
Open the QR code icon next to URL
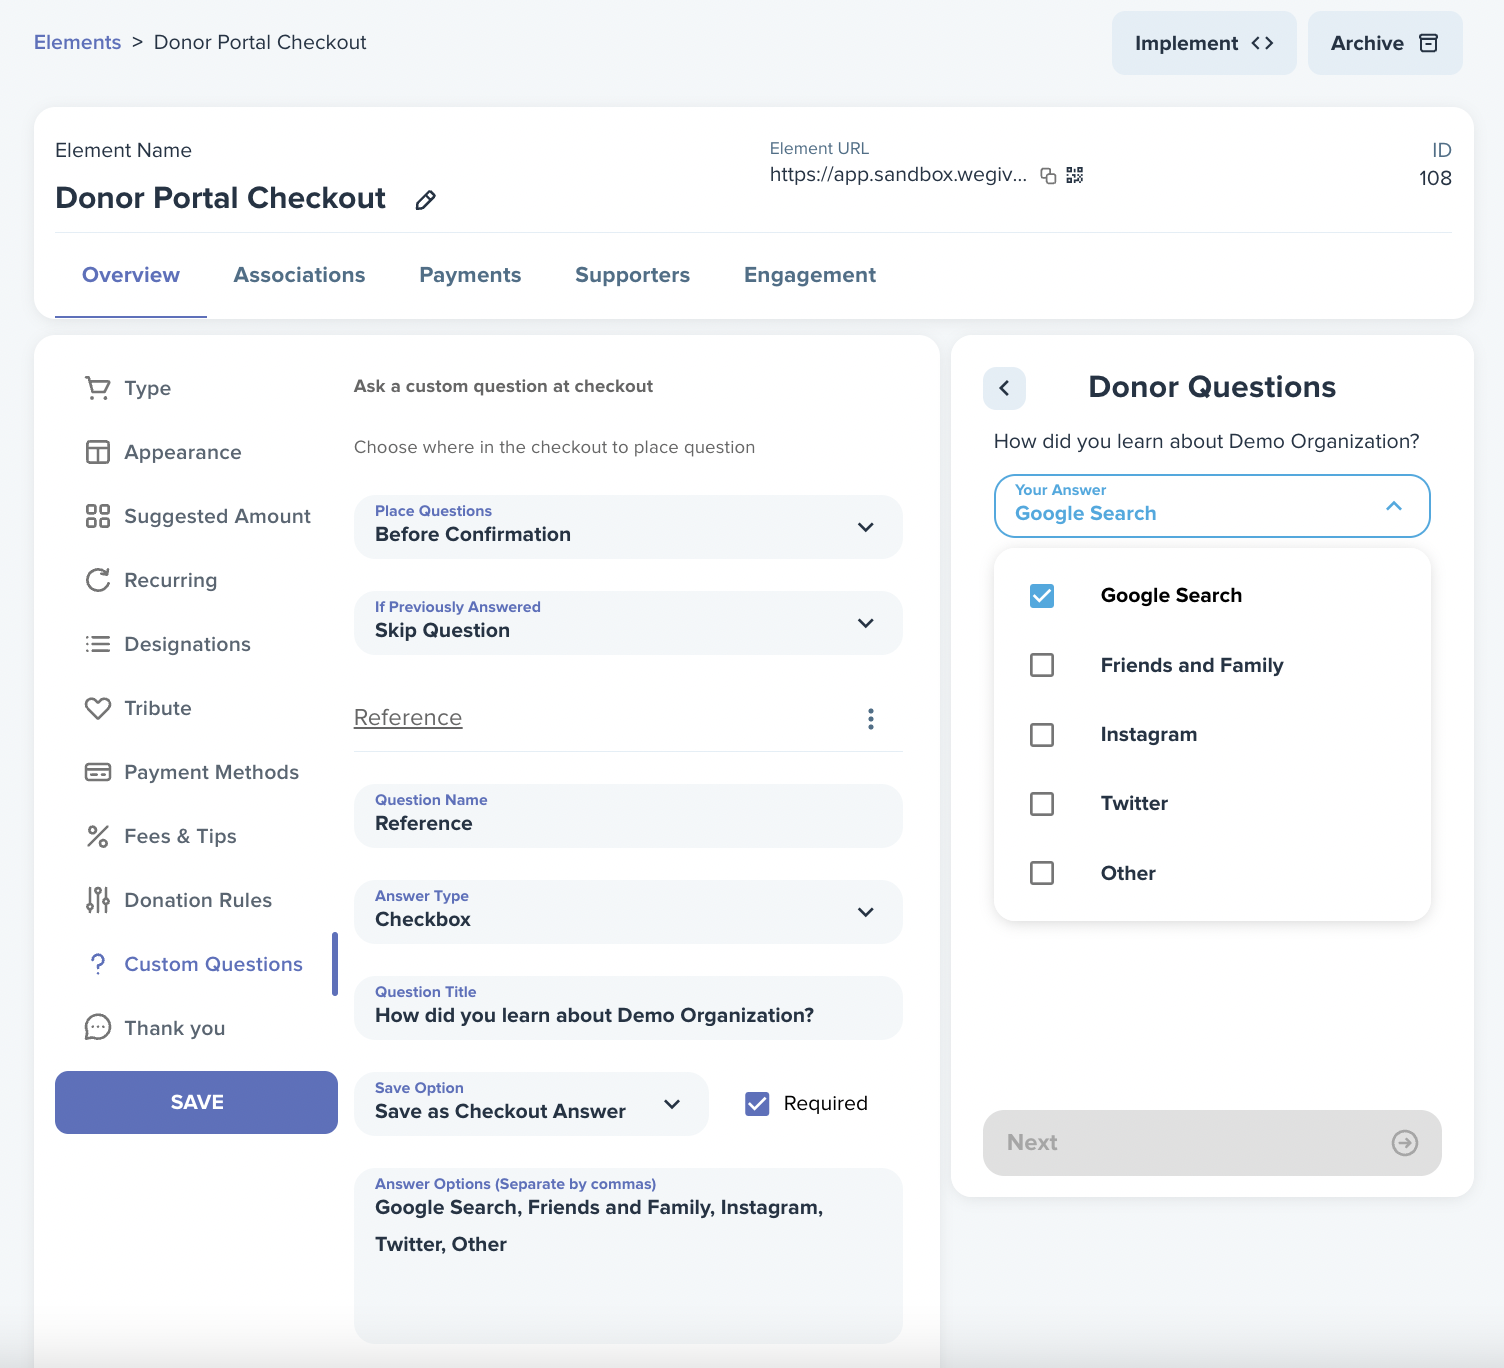pyautogui.click(x=1075, y=175)
